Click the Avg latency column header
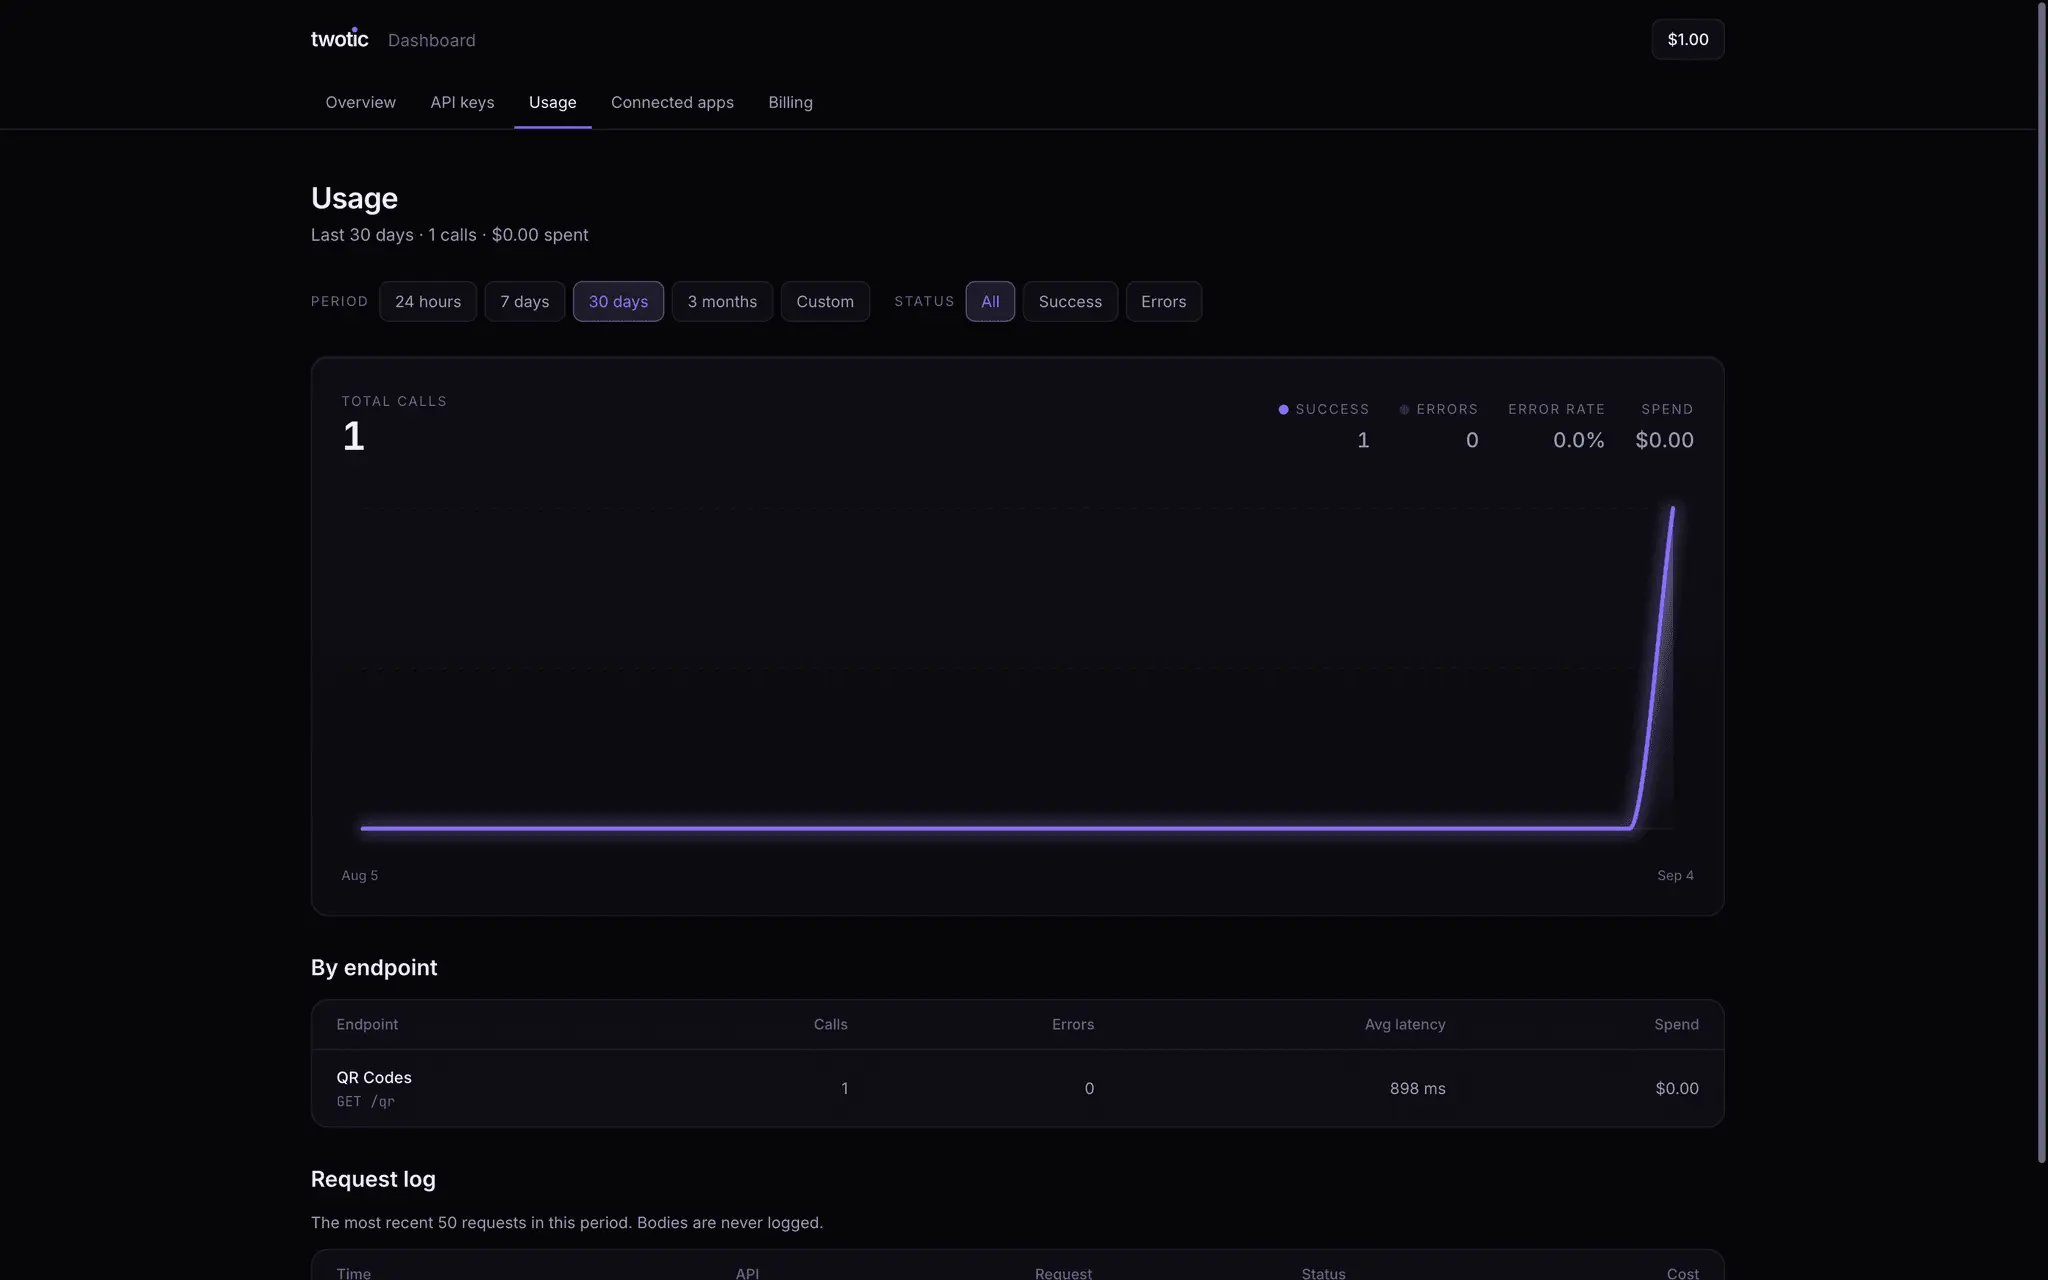2048x1280 pixels. click(1404, 1024)
